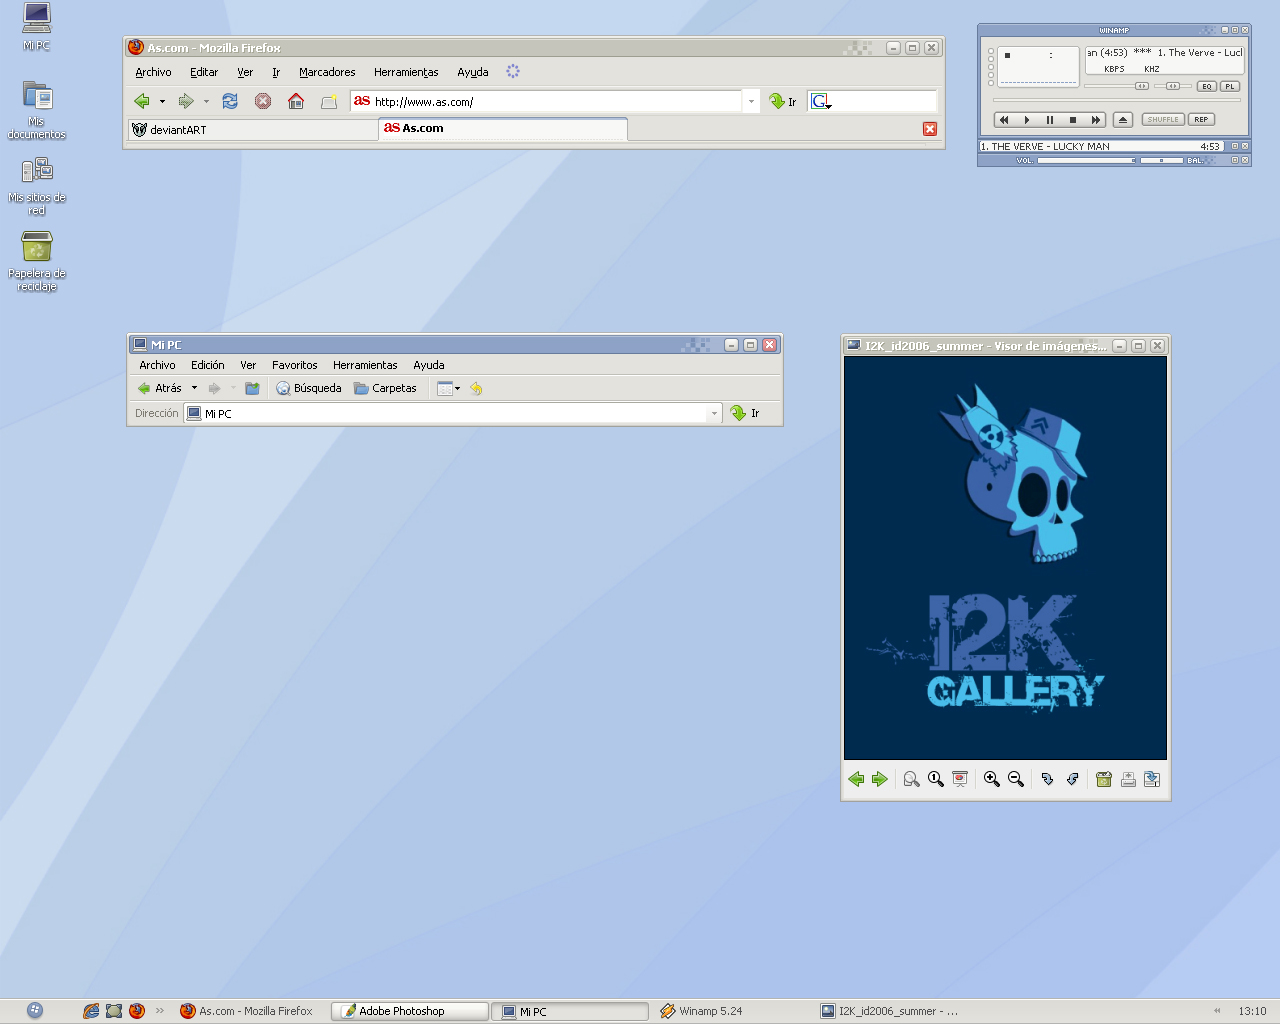Open the Archivo menu in Firefox
Screen dimensions: 1280x1024
153,72
